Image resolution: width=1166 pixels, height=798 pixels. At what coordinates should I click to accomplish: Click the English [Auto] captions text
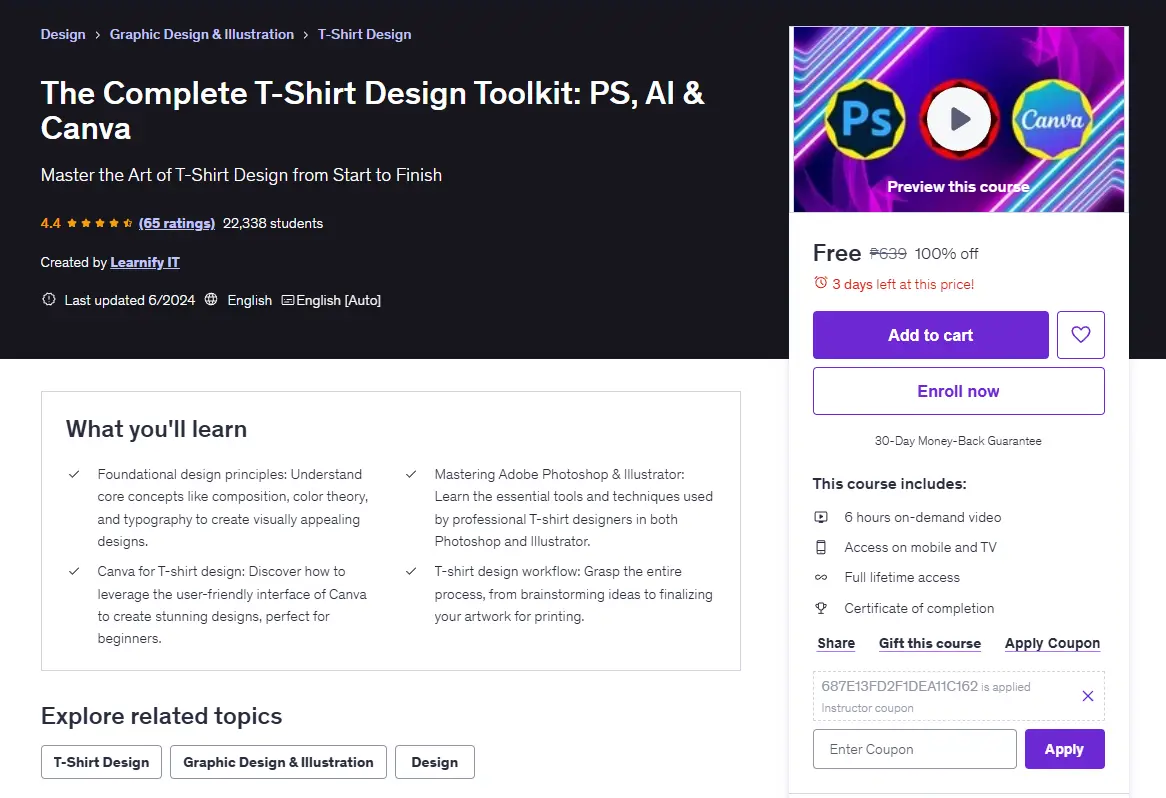click(x=338, y=300)
